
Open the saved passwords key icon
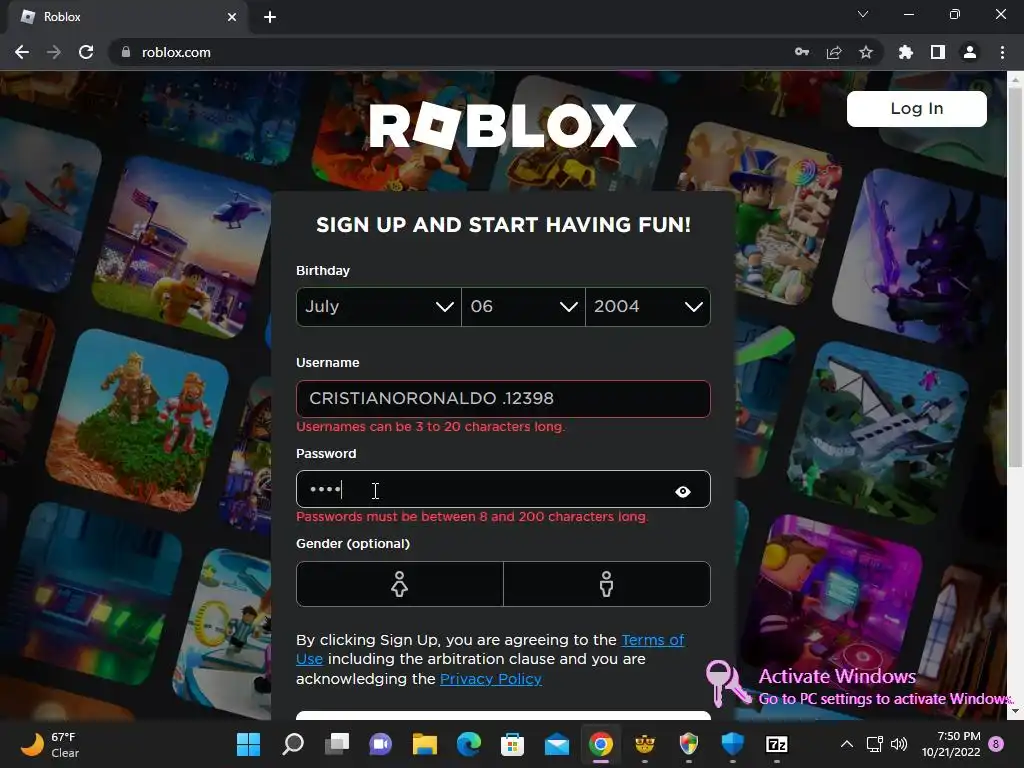tap(802, 52)
